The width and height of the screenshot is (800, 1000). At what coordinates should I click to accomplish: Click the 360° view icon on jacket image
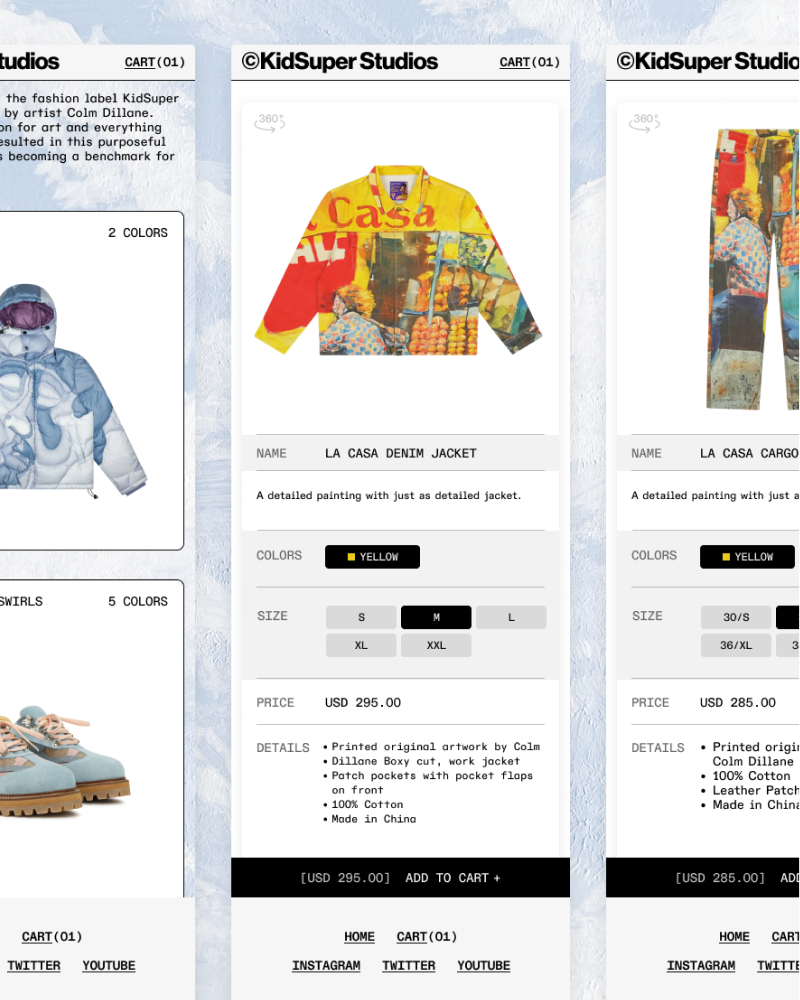click(269, 122)
